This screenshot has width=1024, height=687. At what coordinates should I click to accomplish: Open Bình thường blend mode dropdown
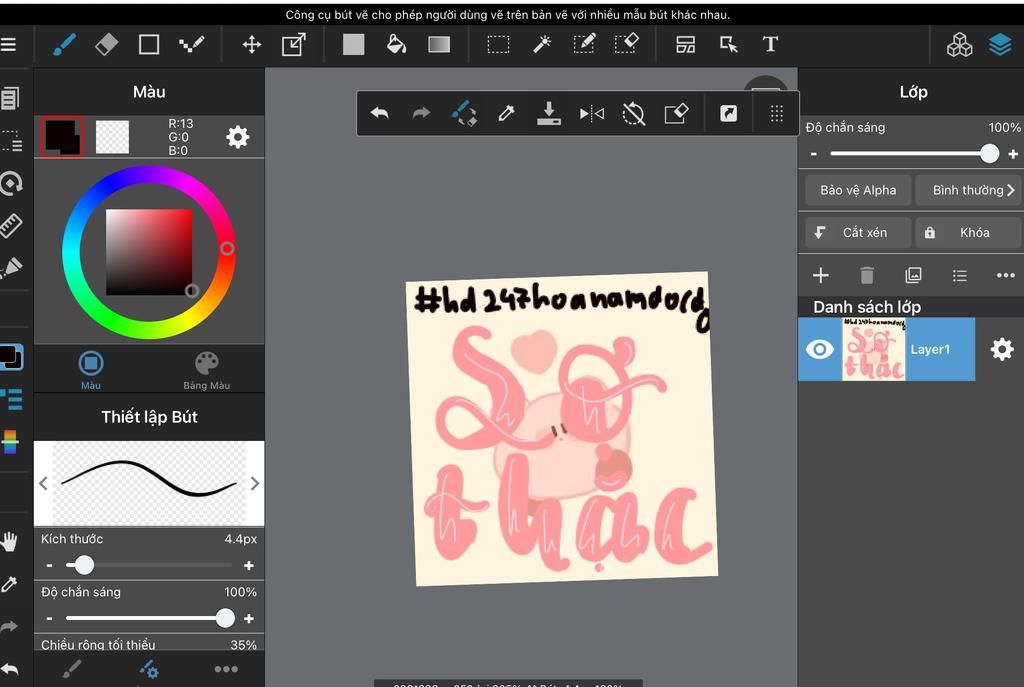tap(969, 190)
